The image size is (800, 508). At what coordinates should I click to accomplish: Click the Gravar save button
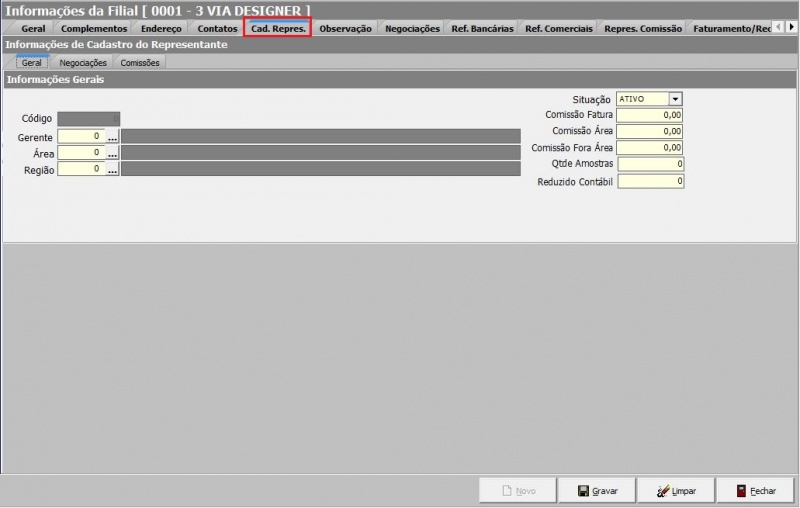point(599,491)
